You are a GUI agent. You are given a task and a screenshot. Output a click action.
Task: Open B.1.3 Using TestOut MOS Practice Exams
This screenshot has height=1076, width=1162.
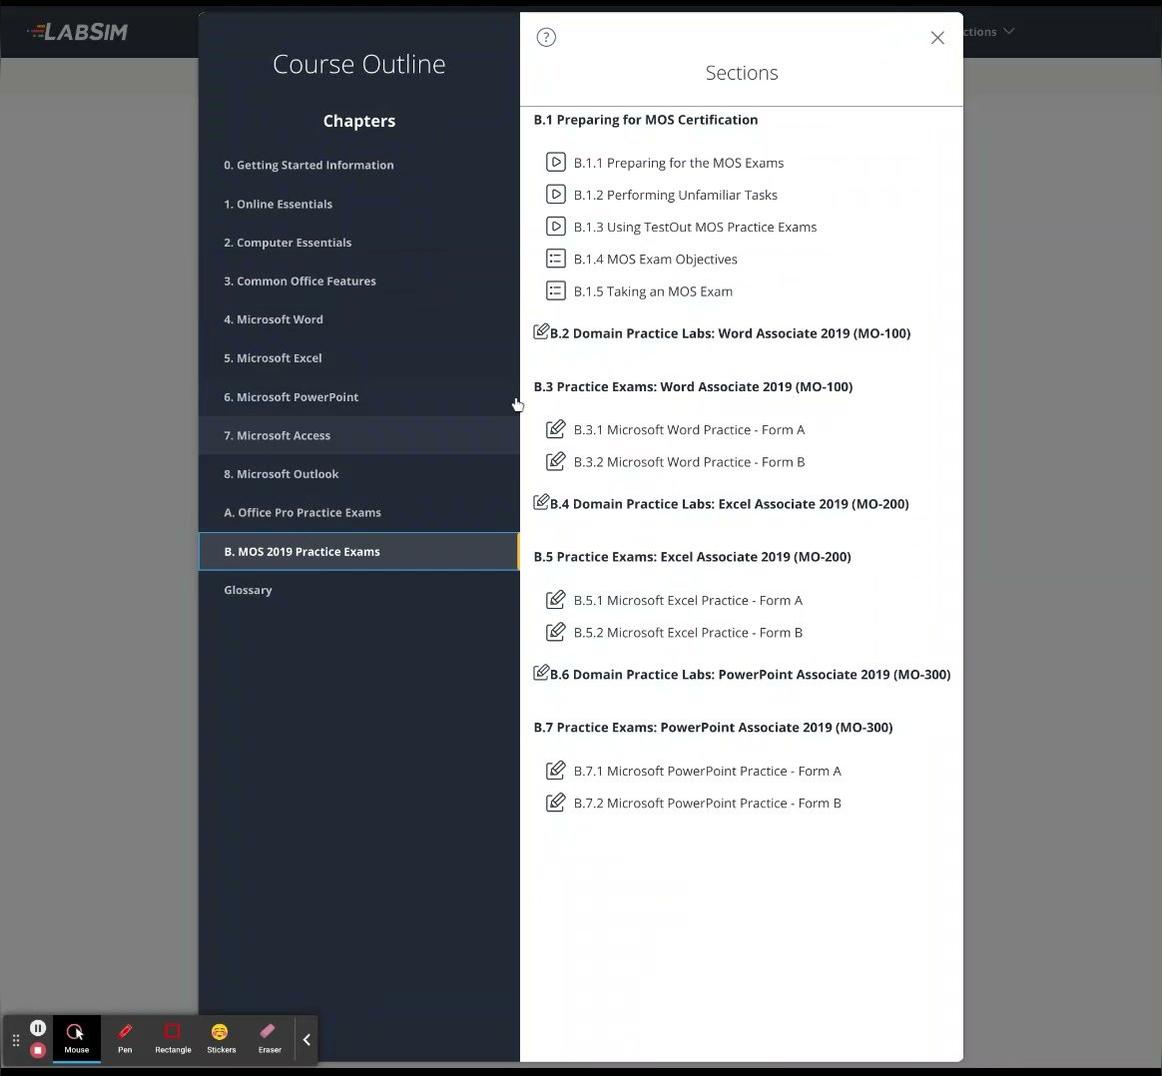694,227
